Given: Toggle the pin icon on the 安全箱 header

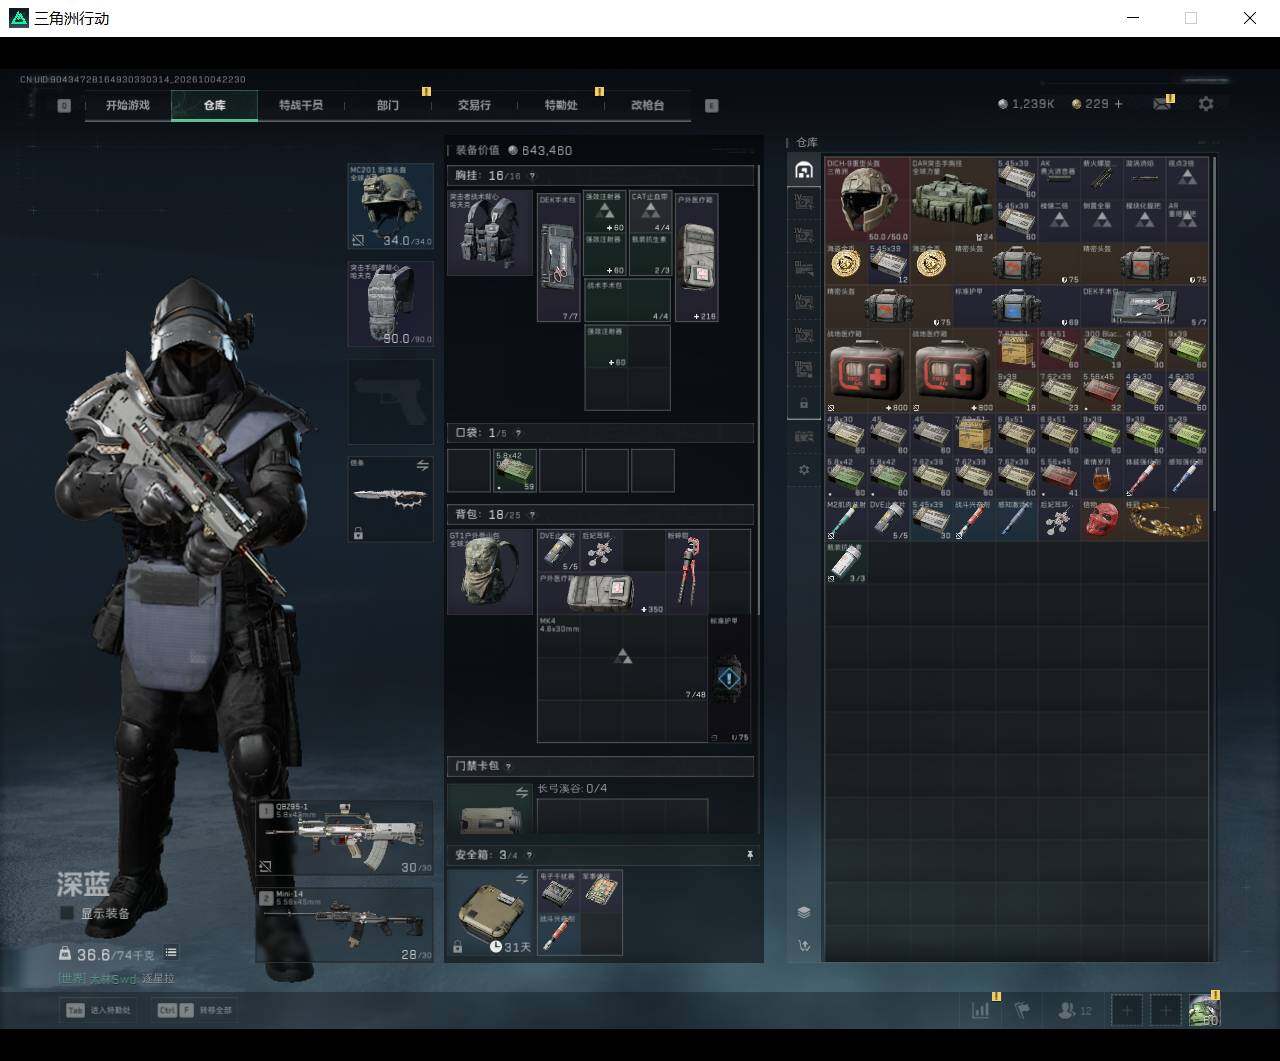Looking at the screenshot, I should pyautogui.click(x=749, y=855).
